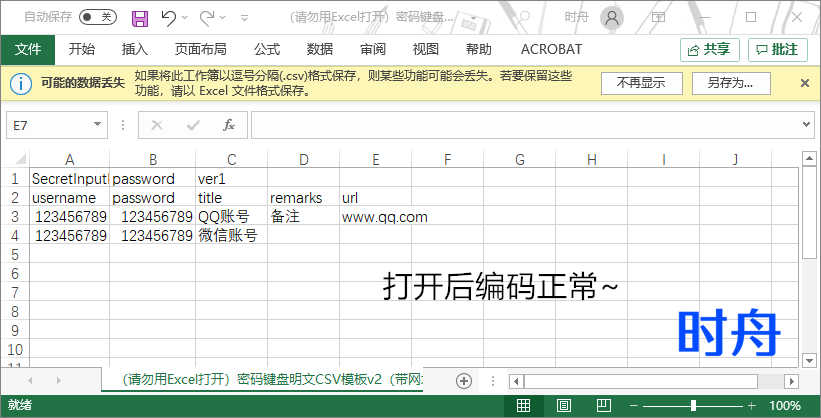Viewport: 821px width, 418px height.
Task: Open Customize Quick Access Toolbar dropdown
Action: point(244,18)
